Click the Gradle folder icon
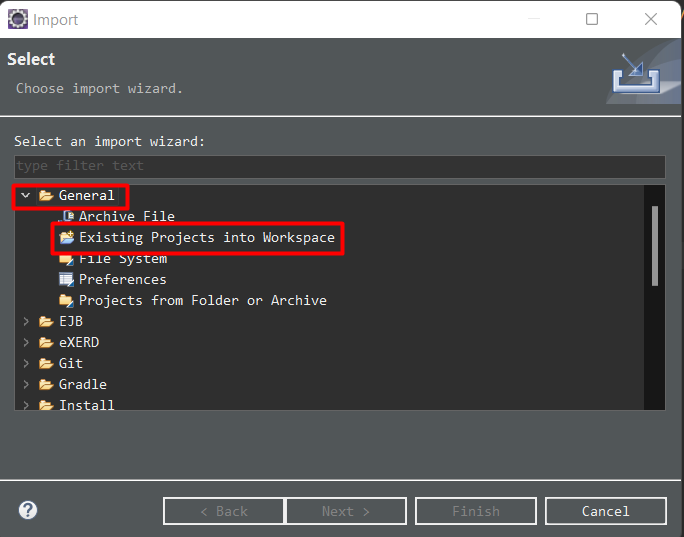 tap(46, 384)
